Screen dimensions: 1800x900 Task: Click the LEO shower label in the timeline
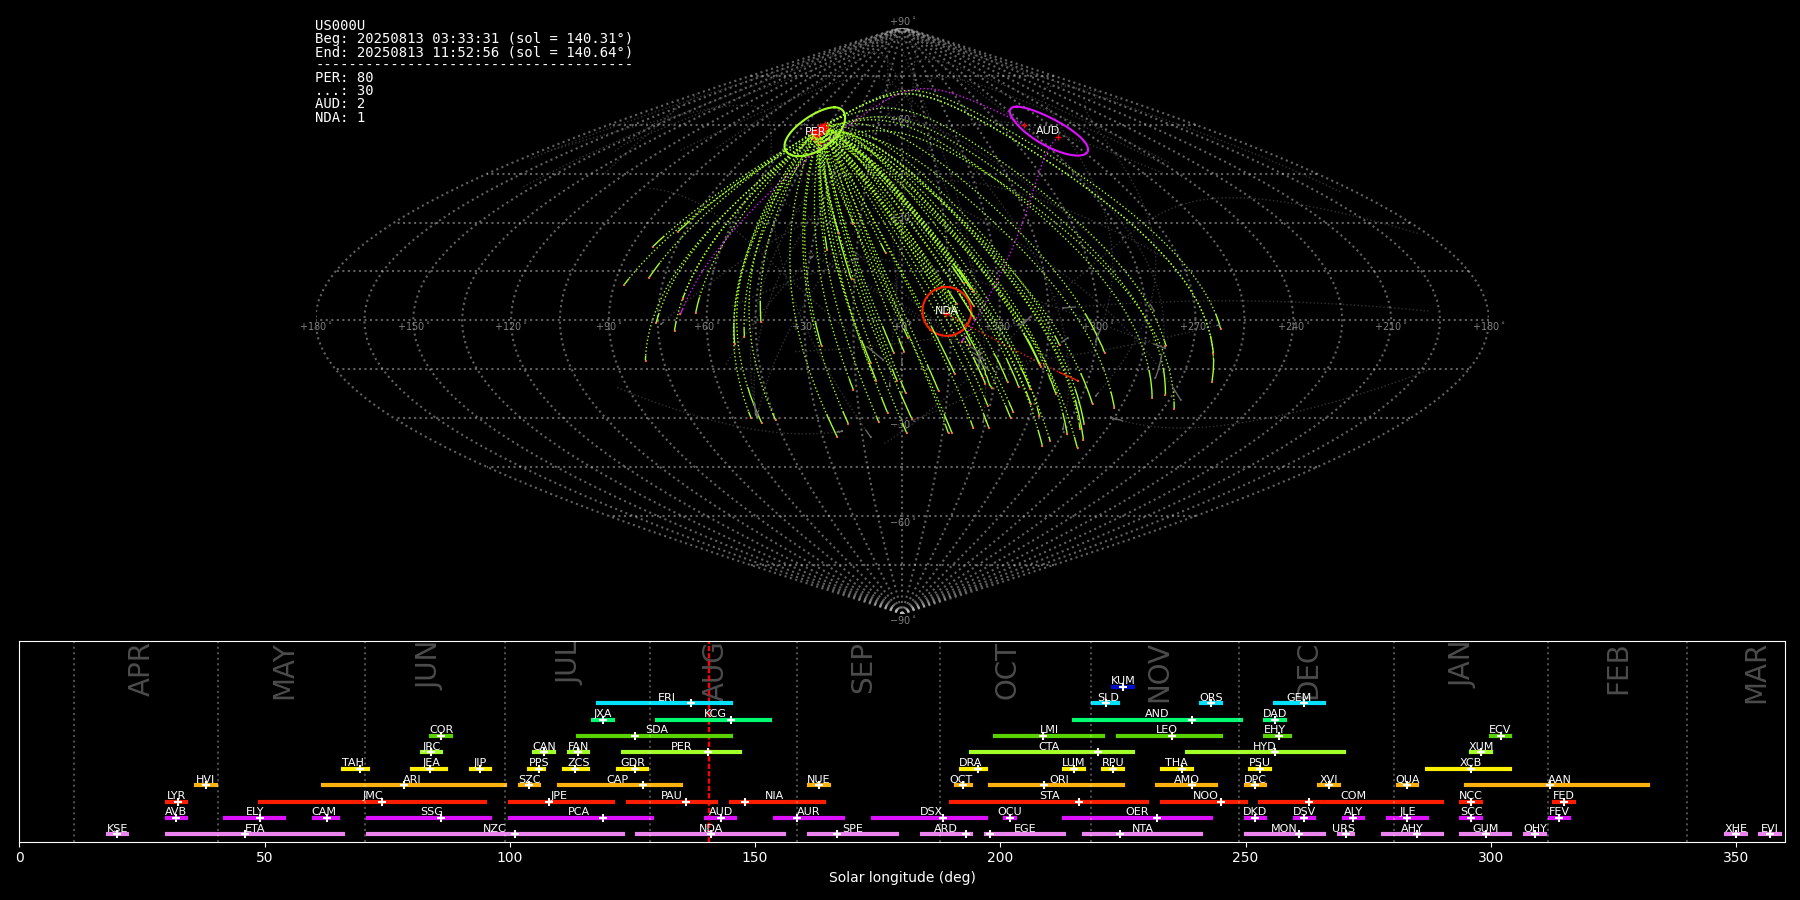tap(1167, 730)
